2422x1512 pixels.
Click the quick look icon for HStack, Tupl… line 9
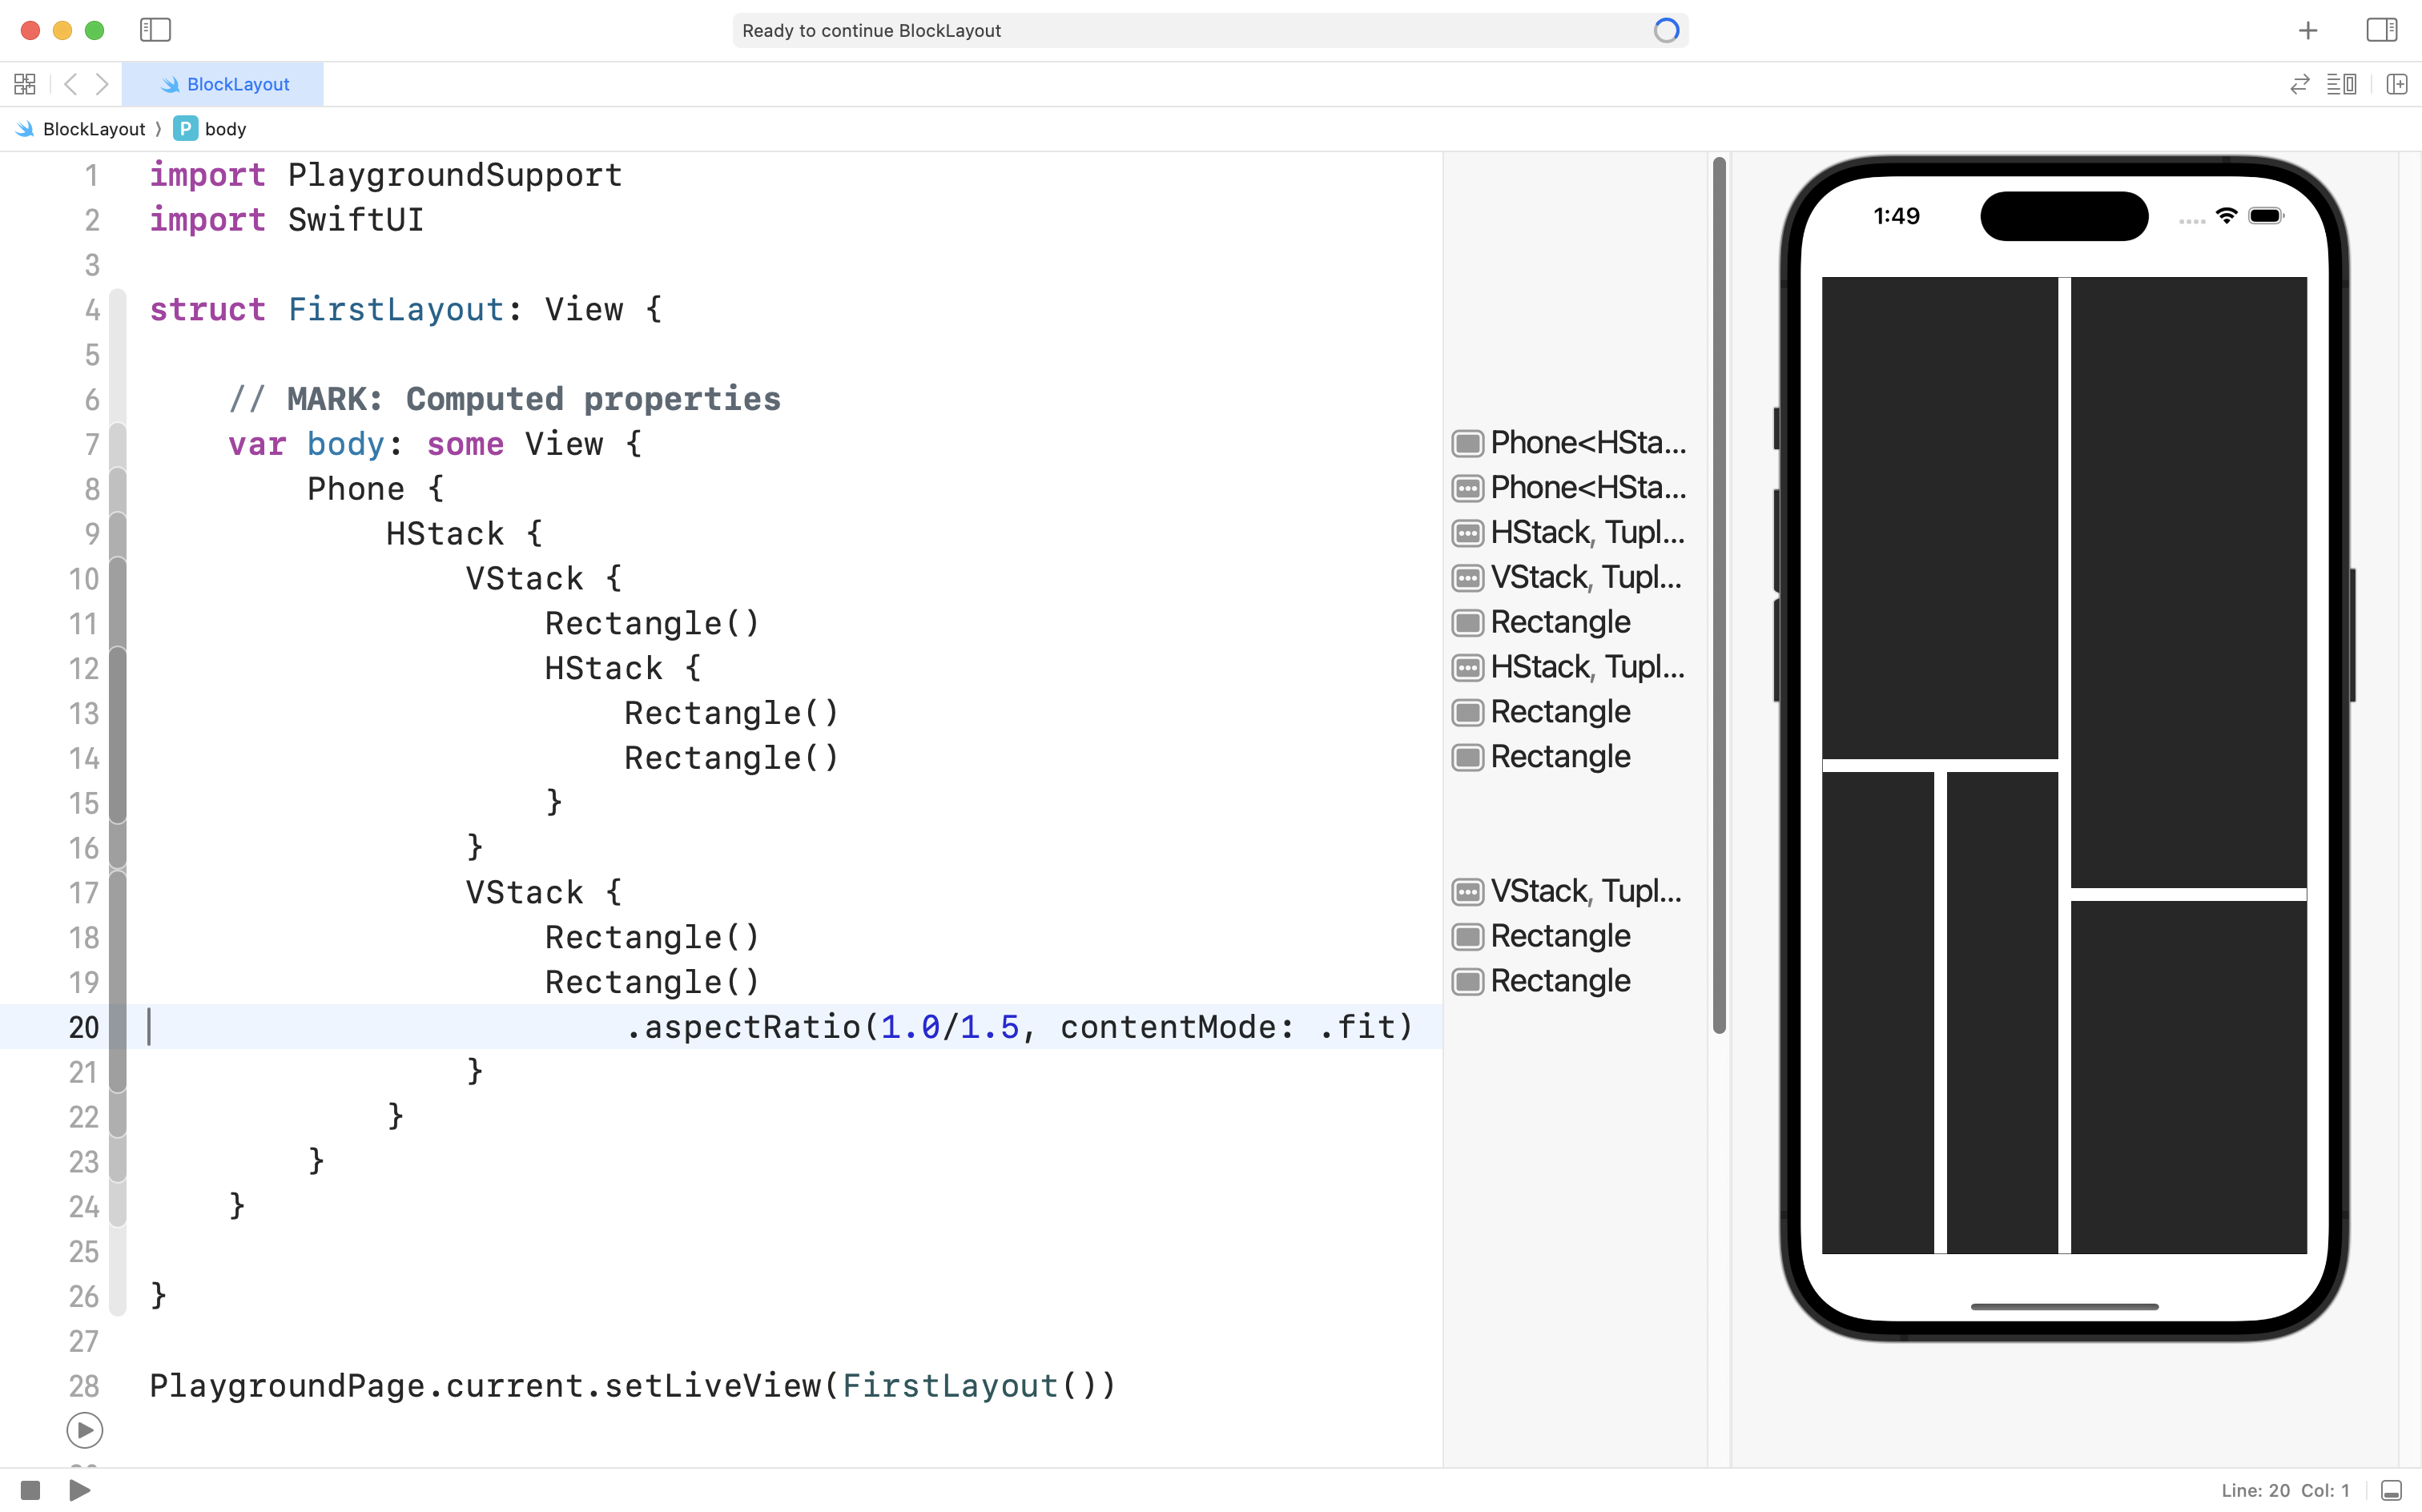tap(1467, 533)
